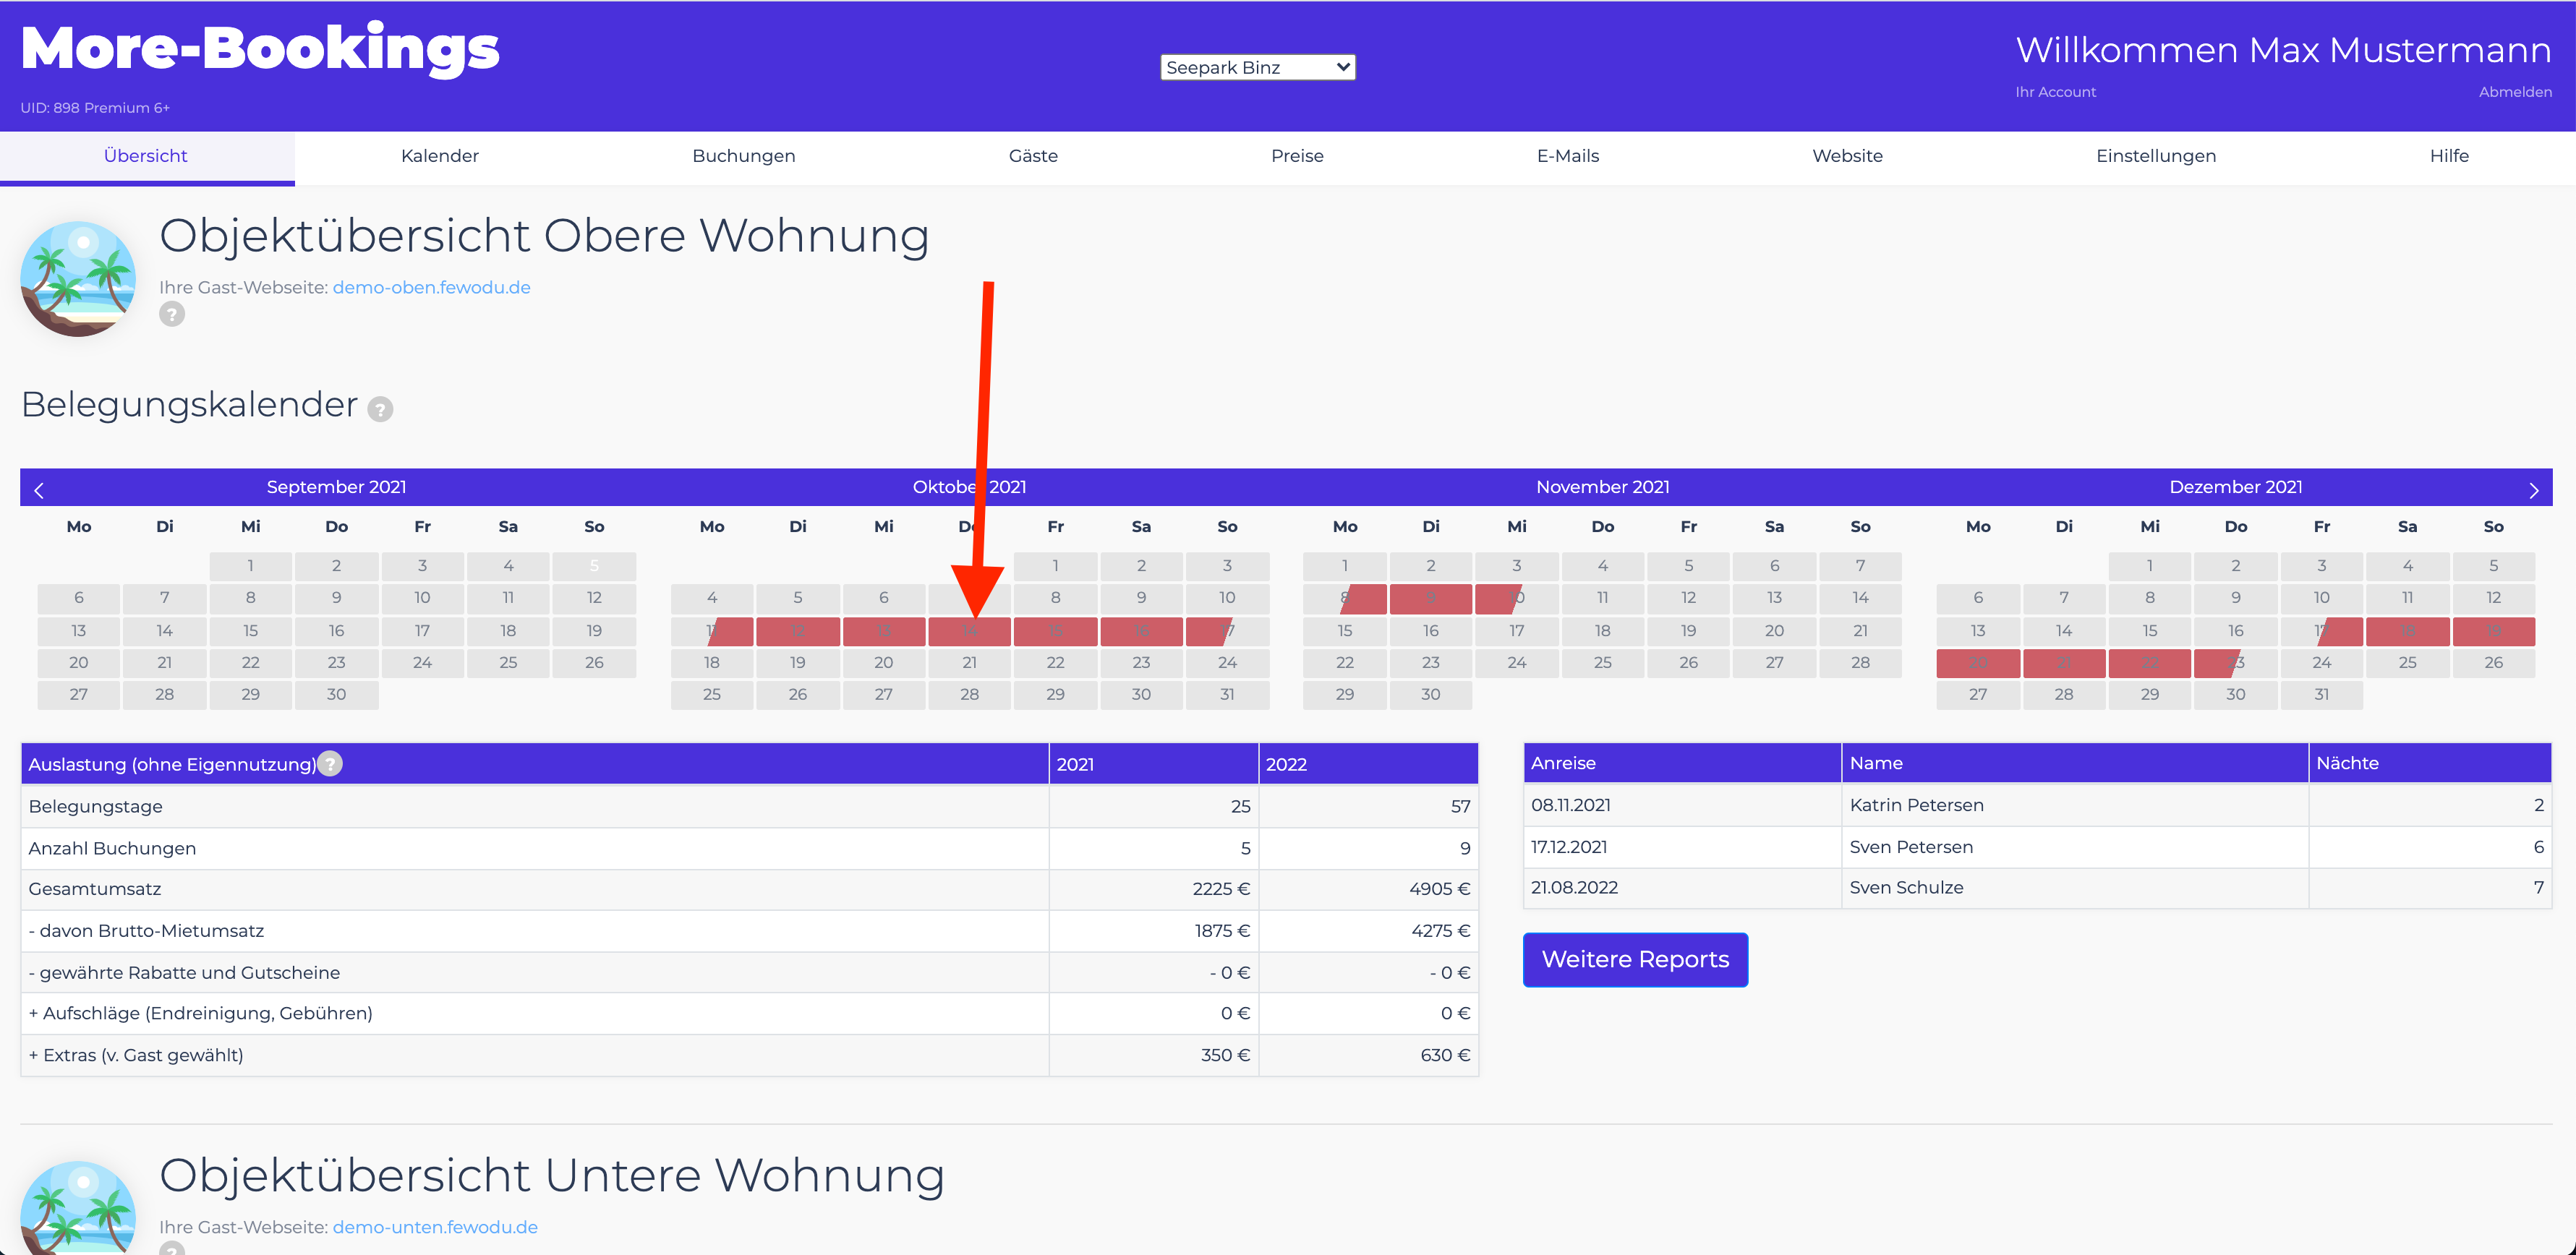Go to next month with right chevron

[2533, 490]
